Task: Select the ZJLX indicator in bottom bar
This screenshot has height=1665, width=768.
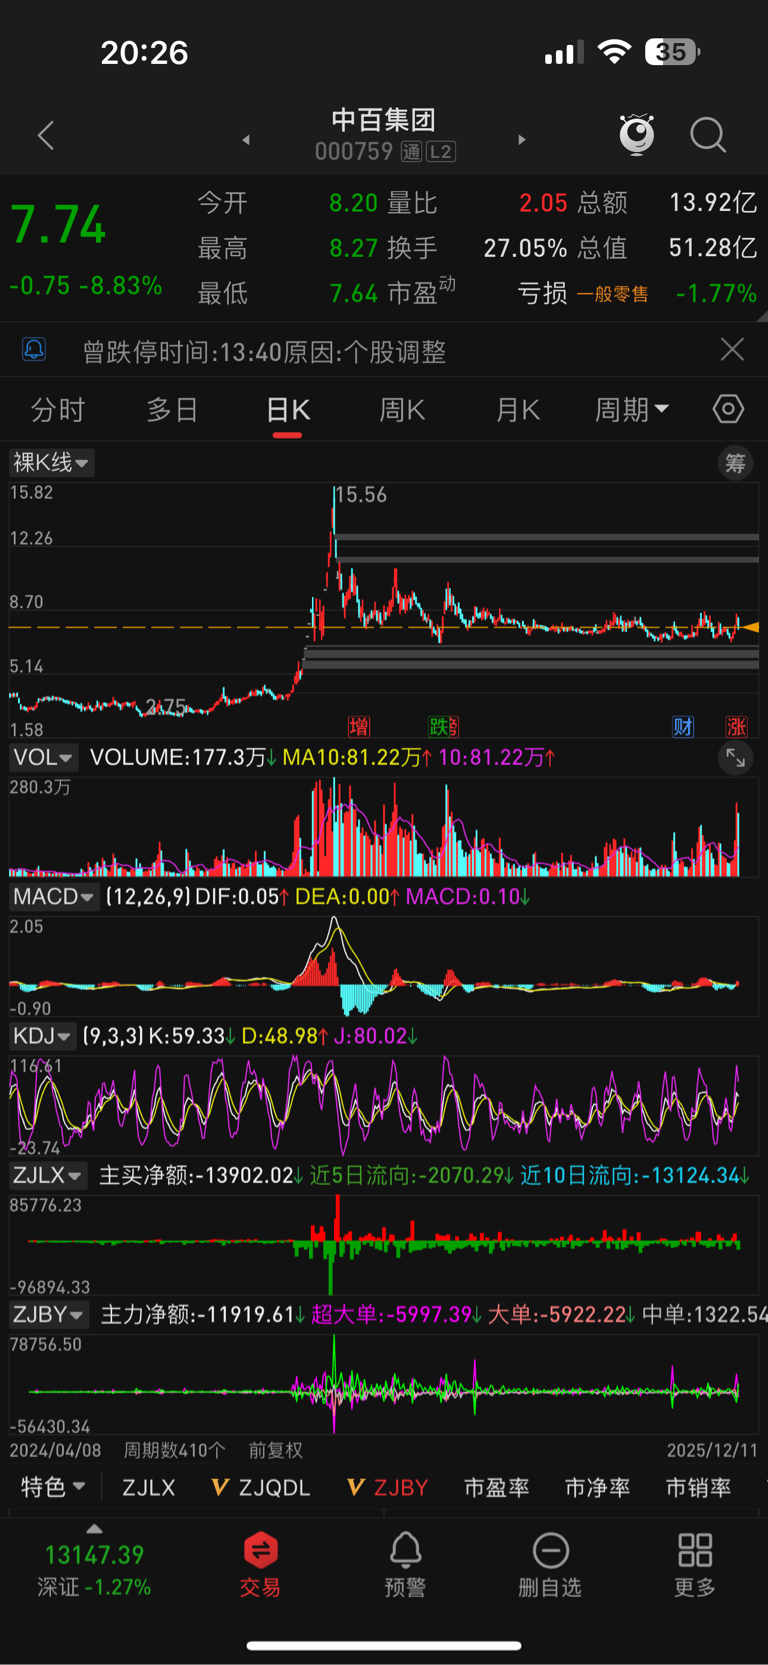Action: (x=149, y=1488)
